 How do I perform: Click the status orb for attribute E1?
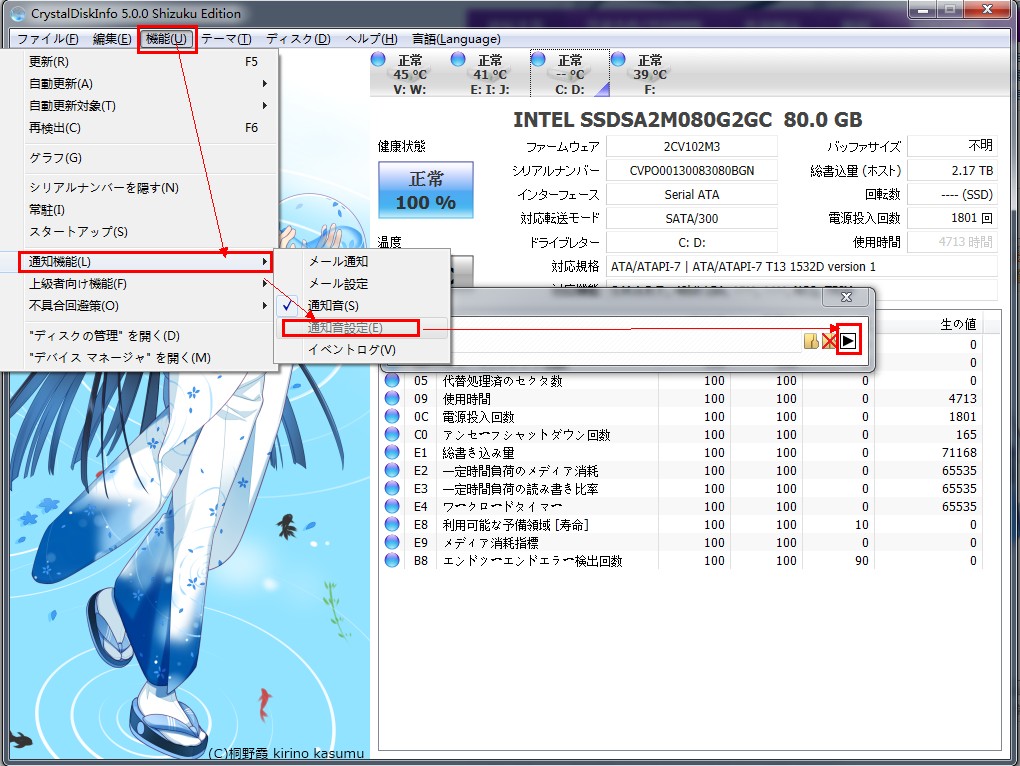(392, 453)
